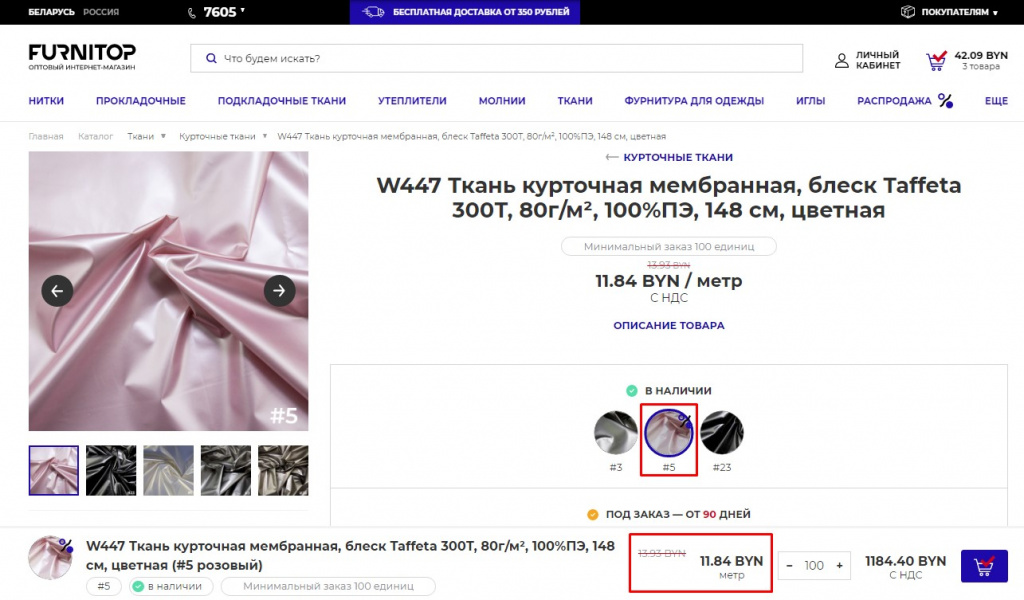
Task: Increase quantity with plus button
Action: click(x=841, y=566)
